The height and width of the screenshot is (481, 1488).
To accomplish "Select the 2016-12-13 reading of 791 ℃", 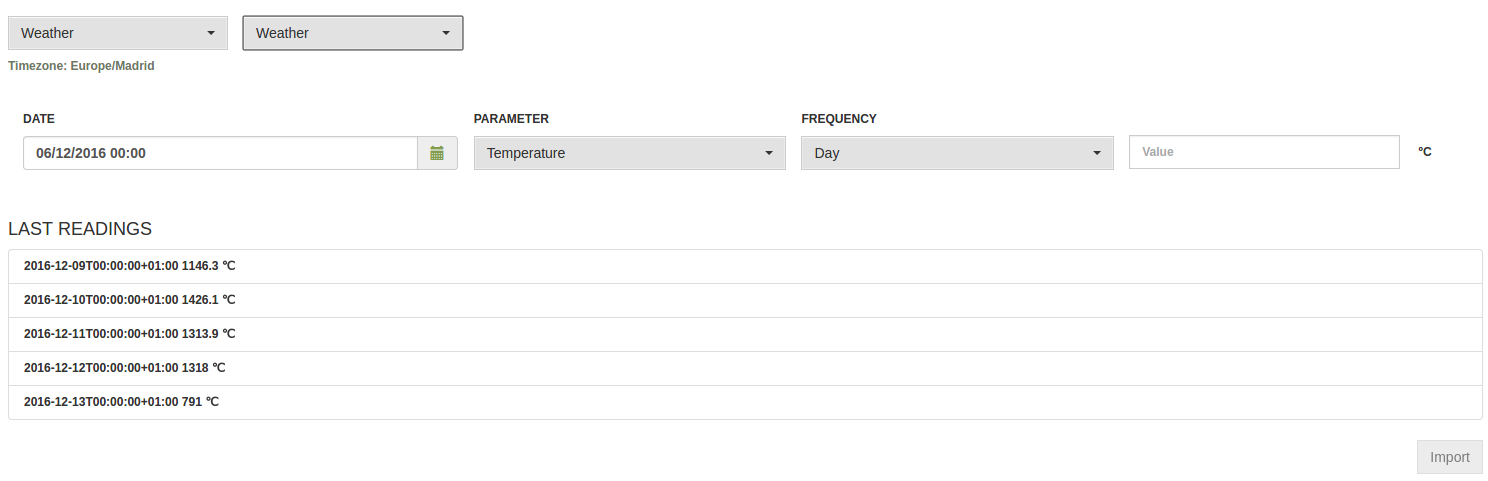I will point(121,402).
